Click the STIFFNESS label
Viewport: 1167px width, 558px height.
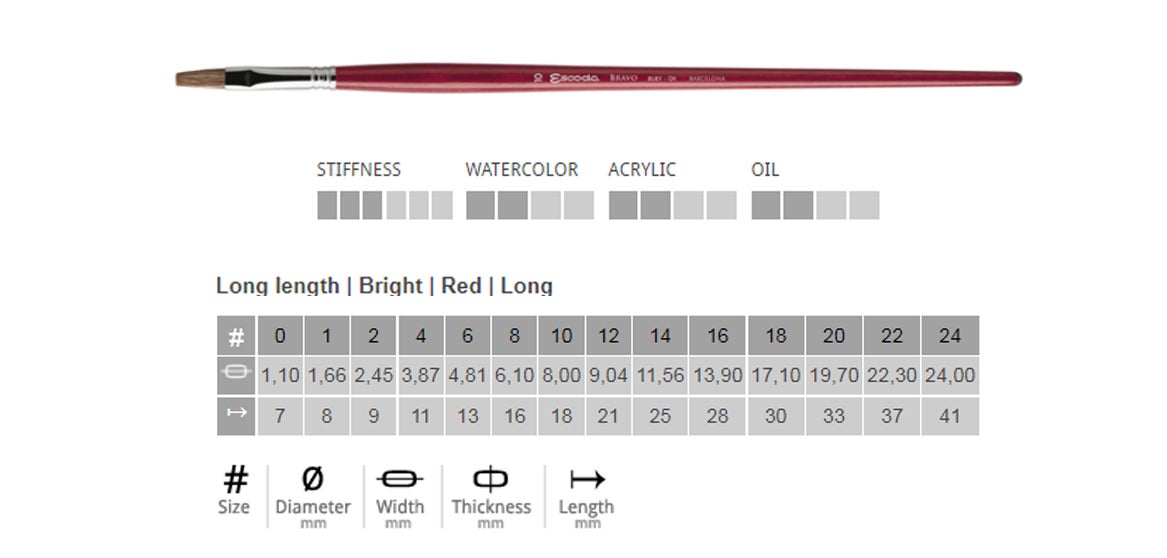(358, 170)
